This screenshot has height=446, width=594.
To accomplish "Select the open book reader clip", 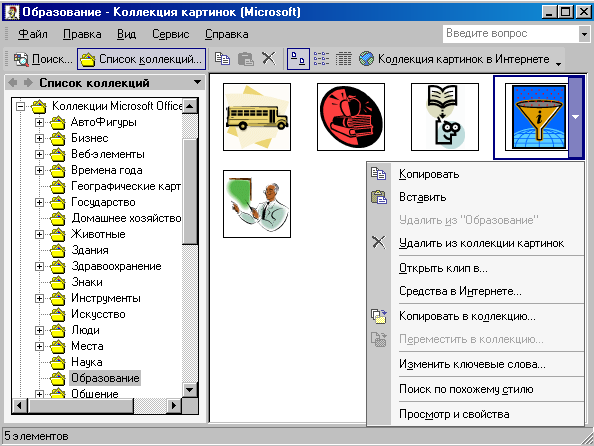I will [x=445, y=117].
